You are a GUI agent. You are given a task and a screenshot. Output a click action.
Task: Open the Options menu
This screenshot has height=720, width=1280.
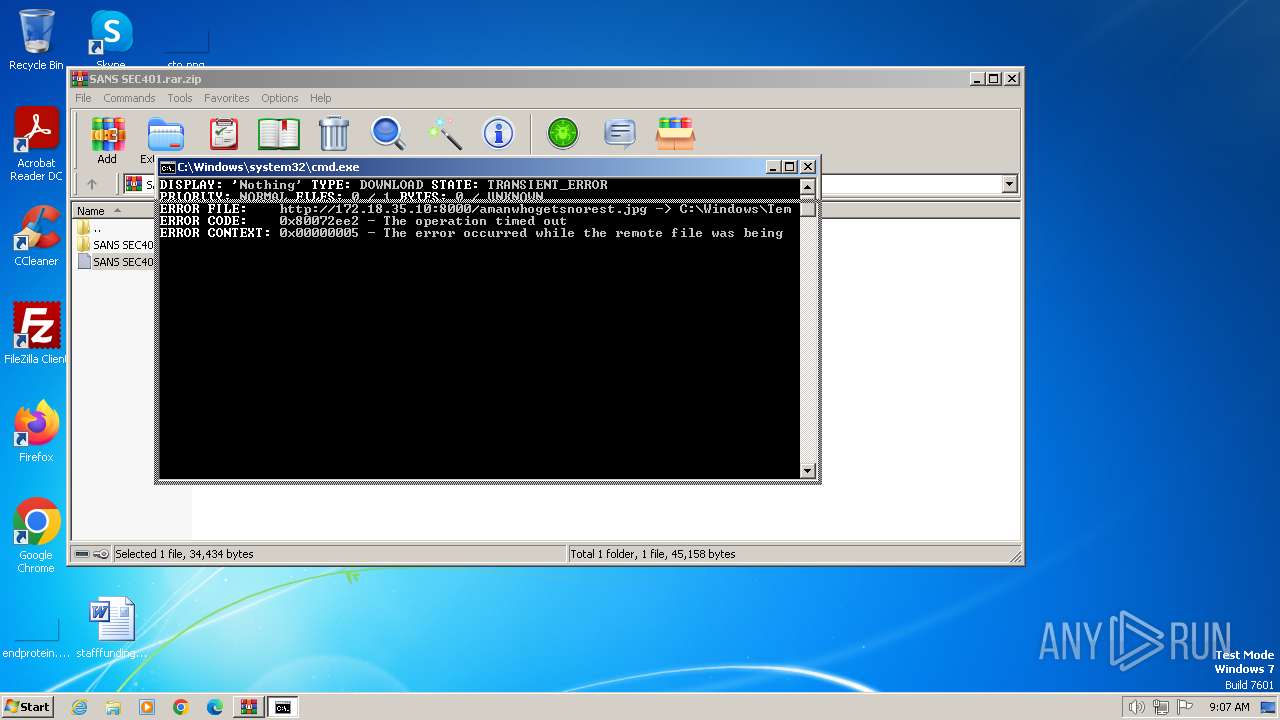280,98
